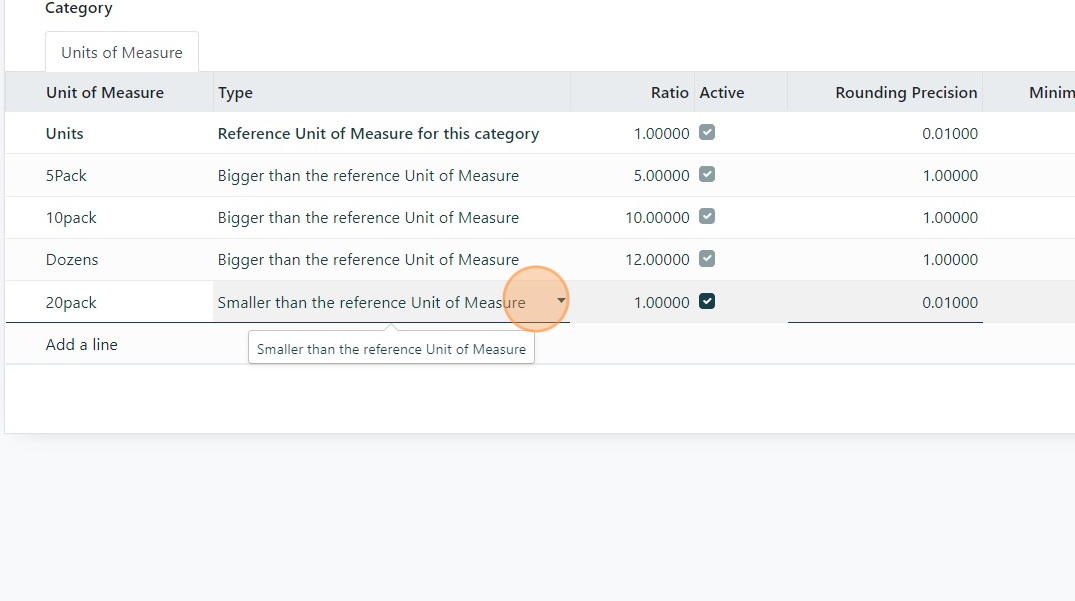Sort by Type column header
The width and height of the screenshot is (1075, 601).
236,93
